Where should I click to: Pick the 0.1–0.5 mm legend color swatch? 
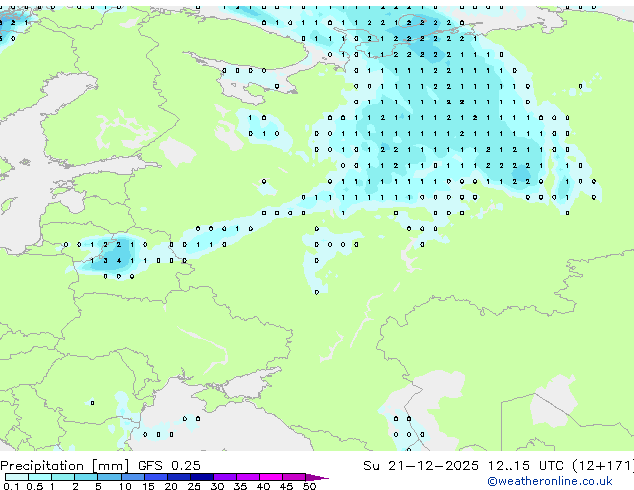(x=17, y=477)
